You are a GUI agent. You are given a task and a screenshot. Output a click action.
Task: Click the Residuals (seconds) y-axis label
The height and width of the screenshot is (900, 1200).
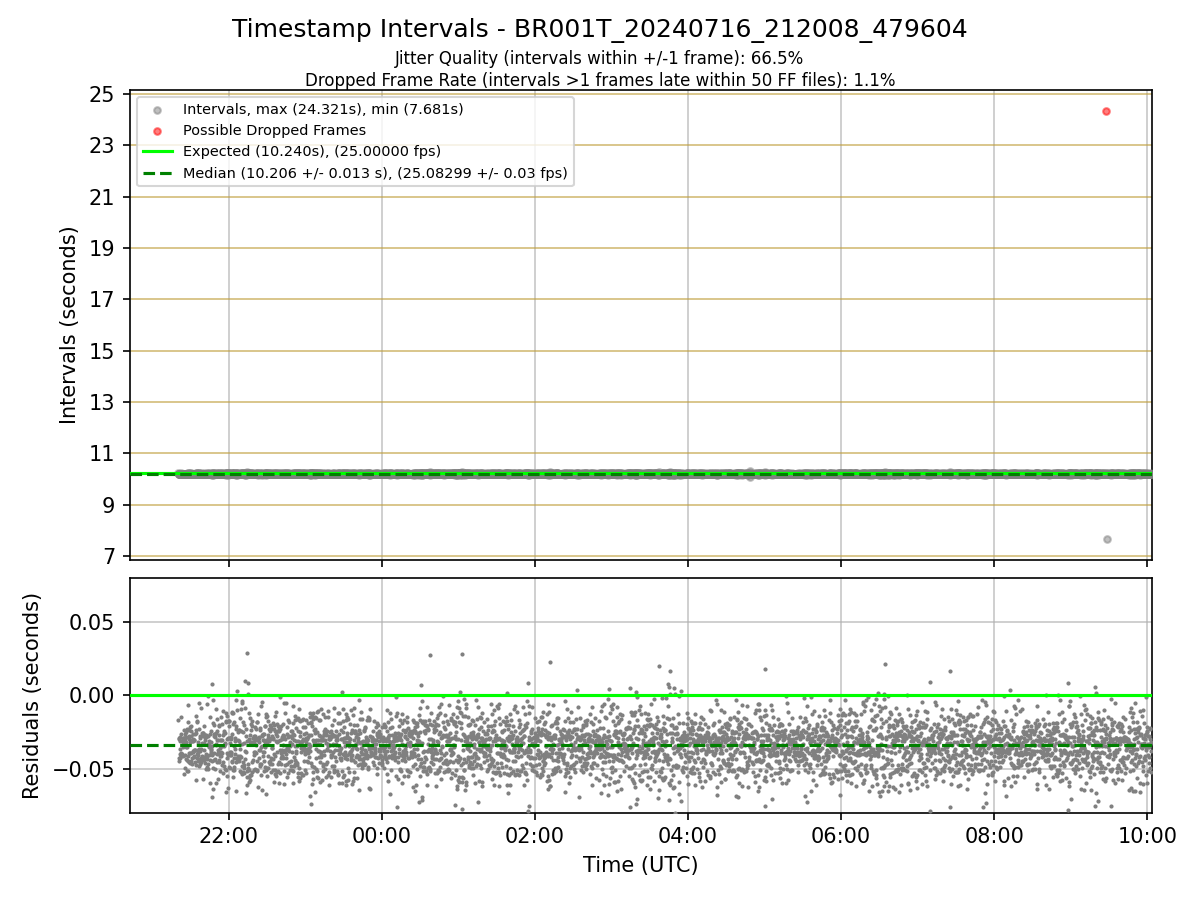pos(32,696)
